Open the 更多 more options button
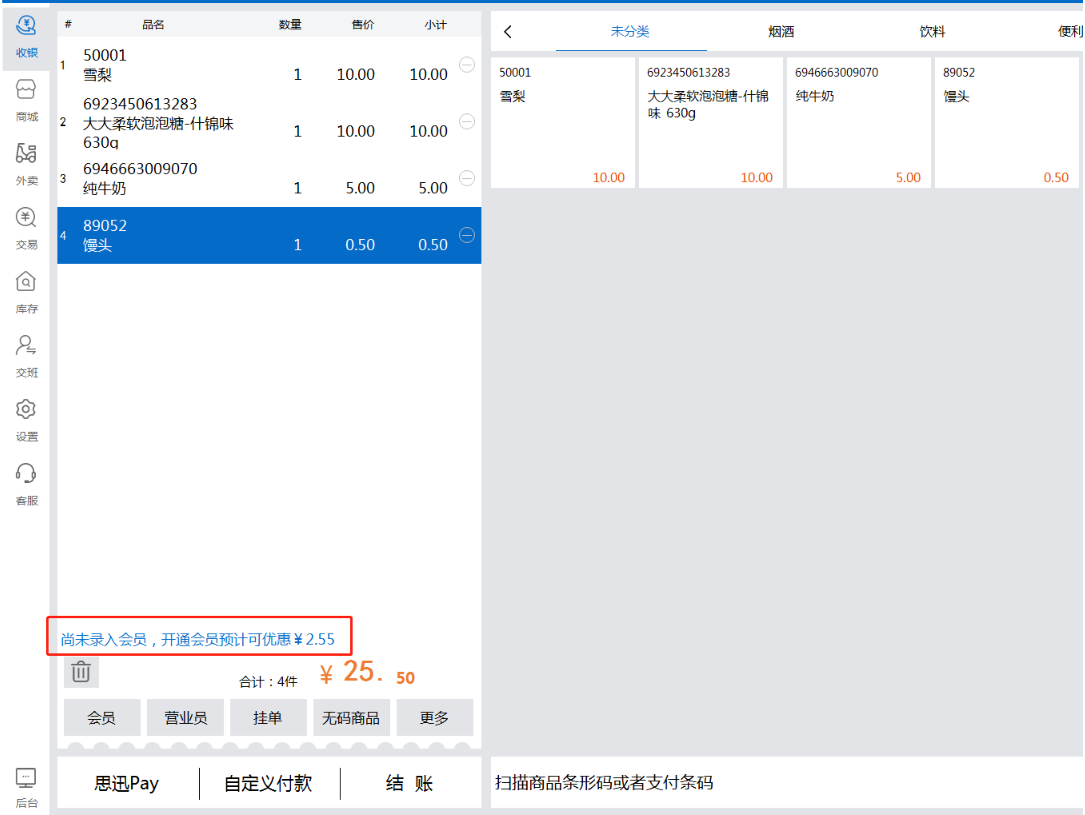This screenshot has width=1085, height=815. click(435, 717)
